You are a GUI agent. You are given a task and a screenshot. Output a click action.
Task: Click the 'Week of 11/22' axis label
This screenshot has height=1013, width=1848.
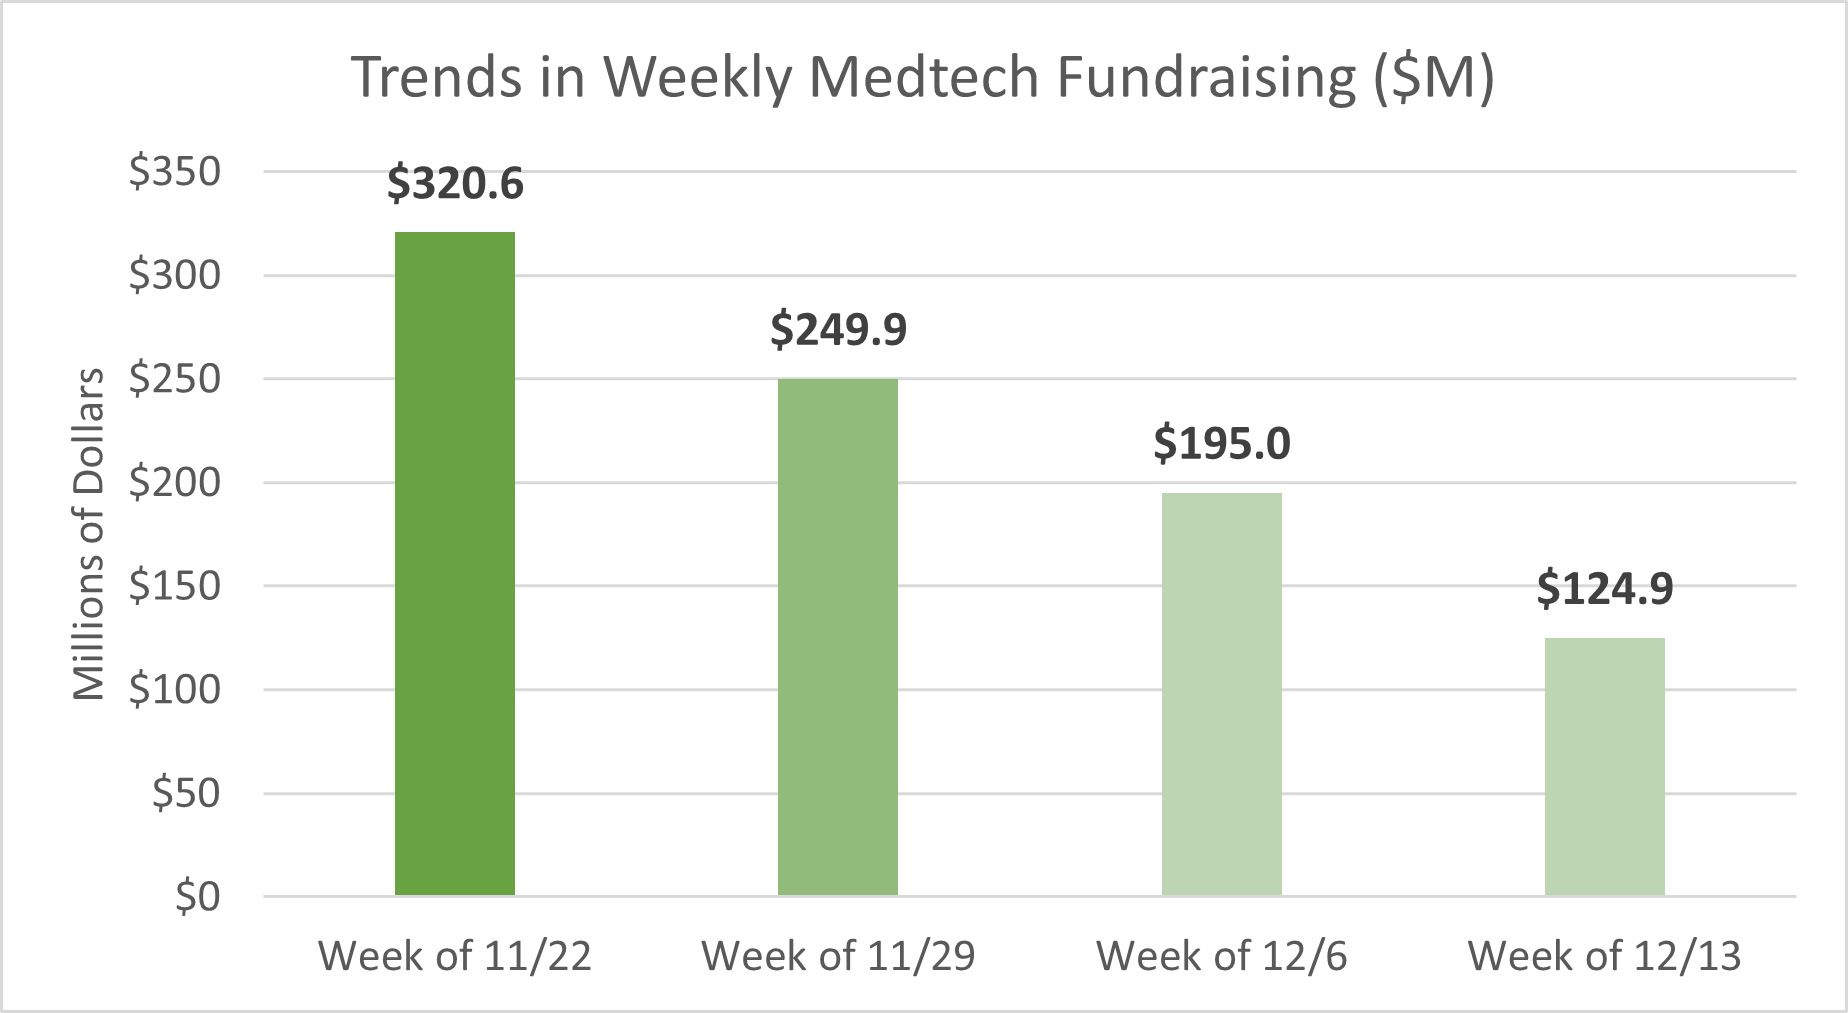pyautogui.click(x=455, y=956)
